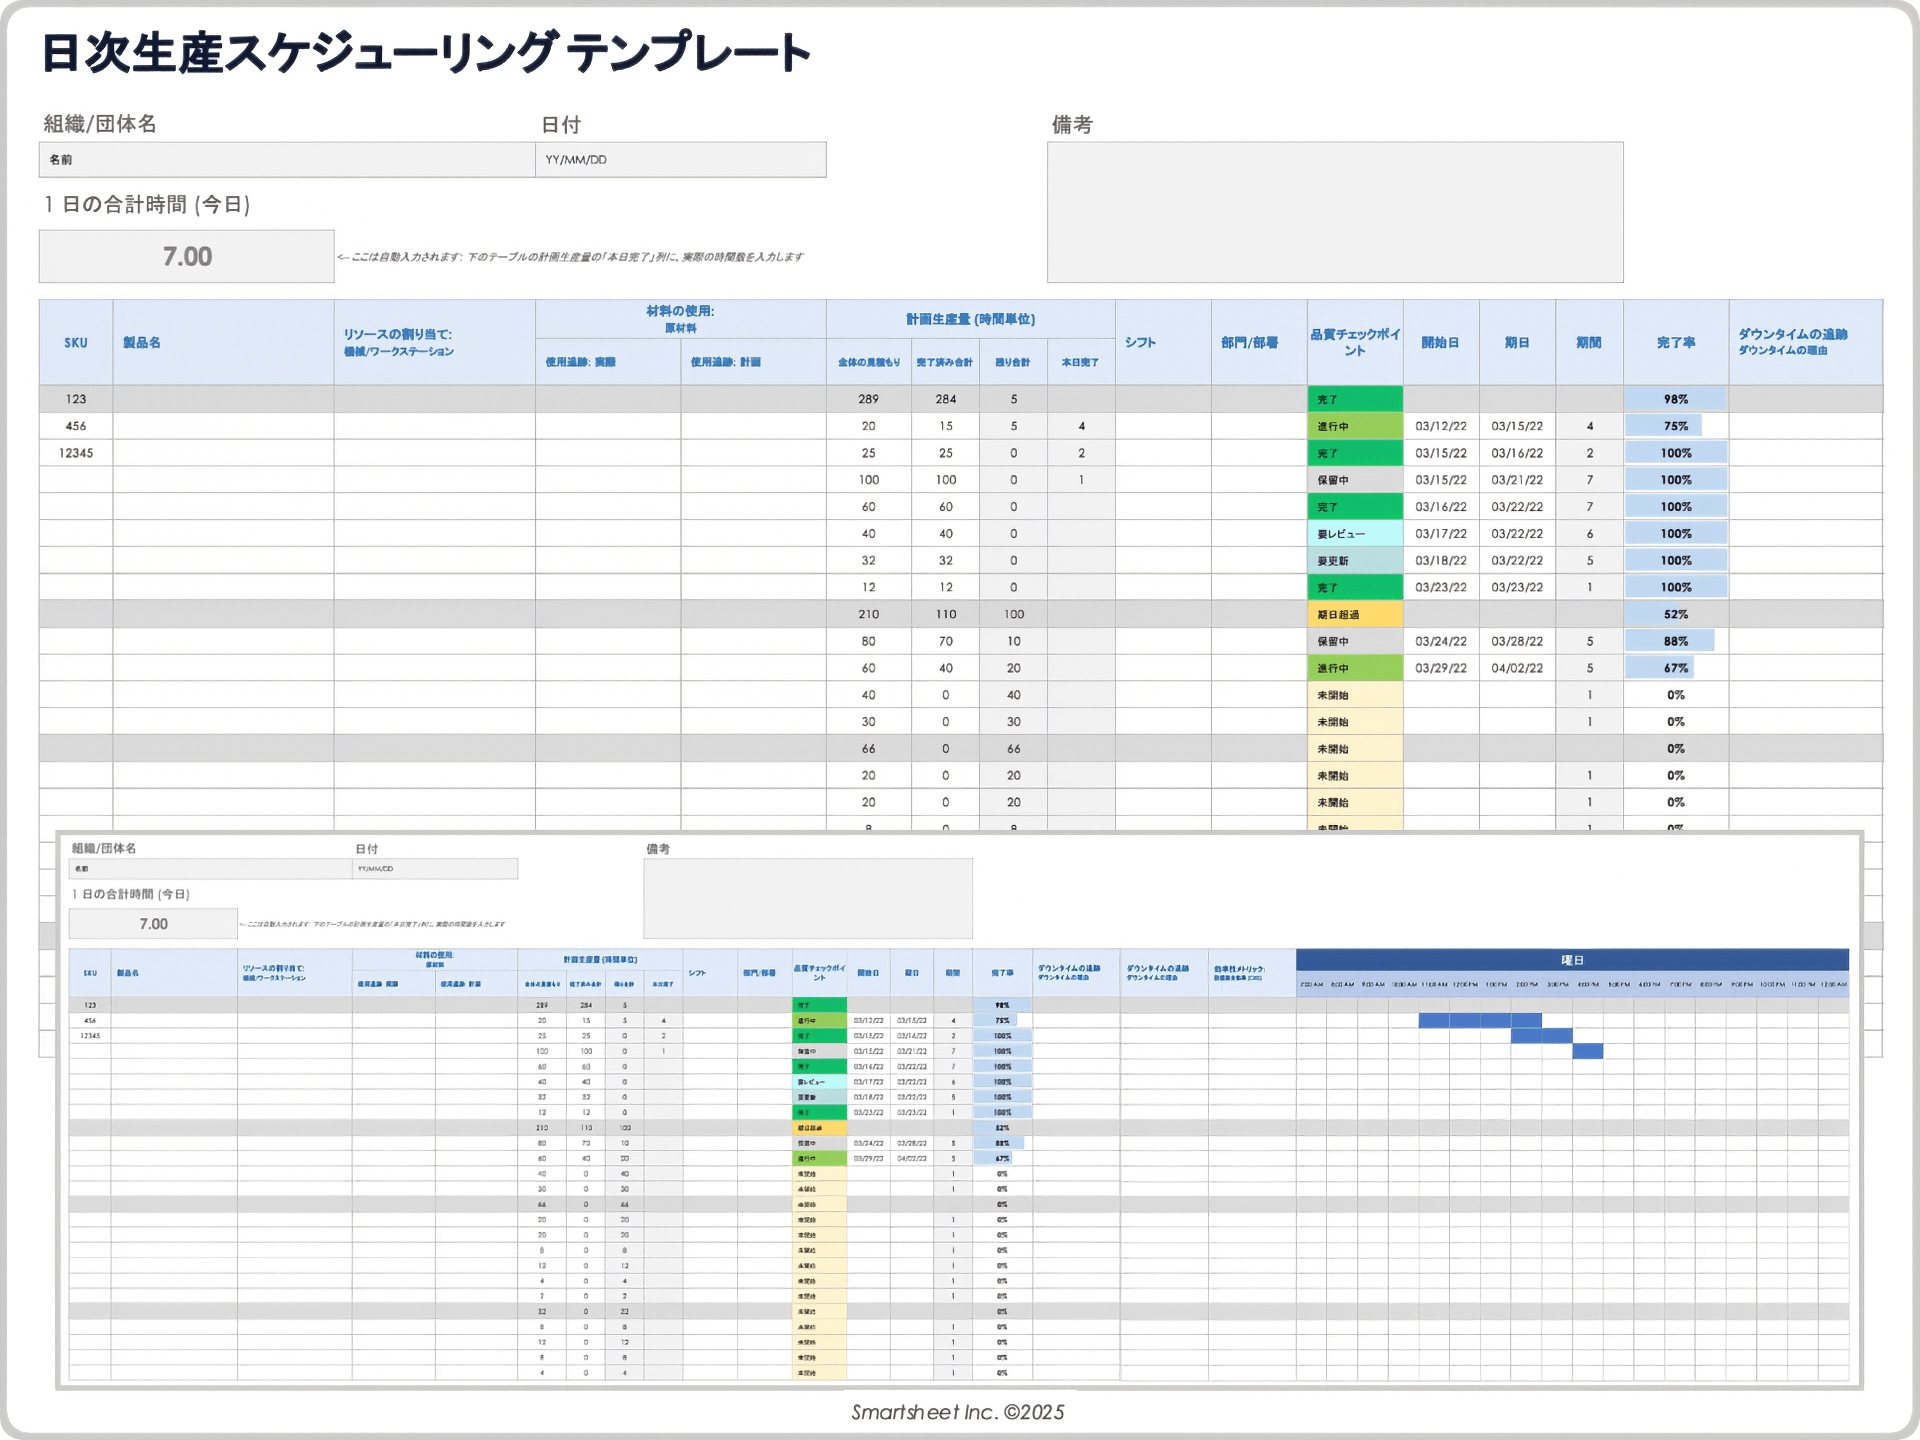Click the 期日超過 status cell
The width and height of the screenshot is (1920, 1440).
click(x=1355, y=614)
